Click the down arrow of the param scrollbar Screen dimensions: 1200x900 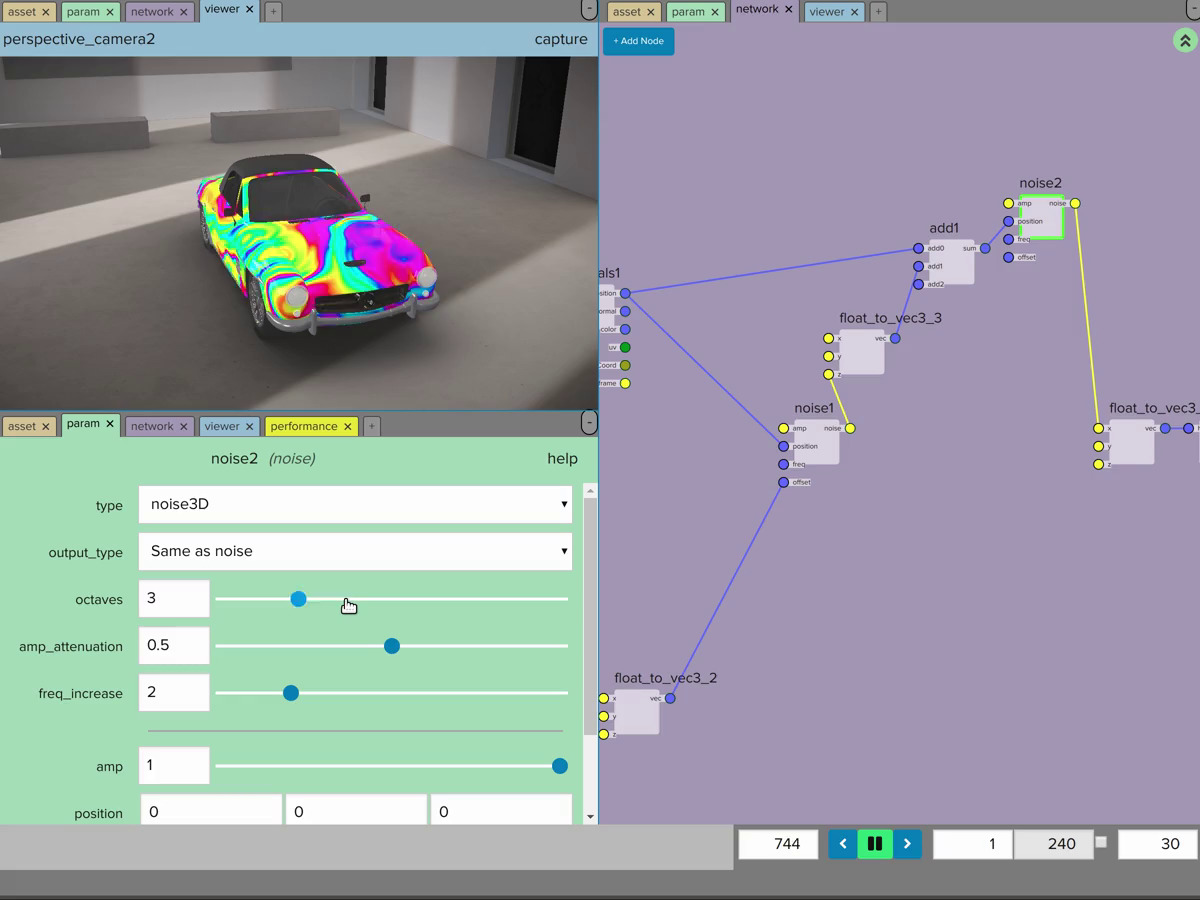tap(590, 817)
